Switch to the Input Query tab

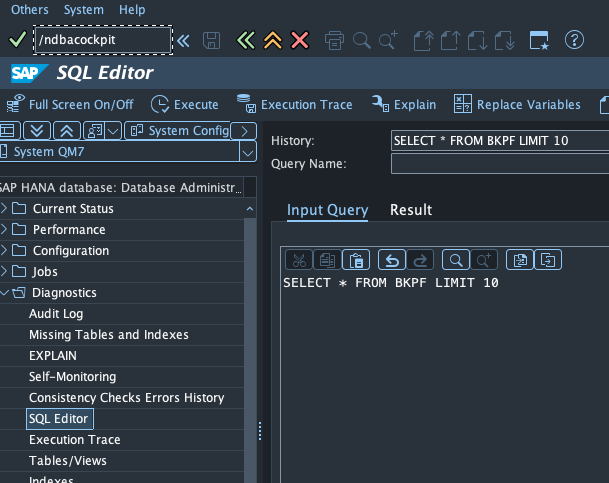coord(327,210)
